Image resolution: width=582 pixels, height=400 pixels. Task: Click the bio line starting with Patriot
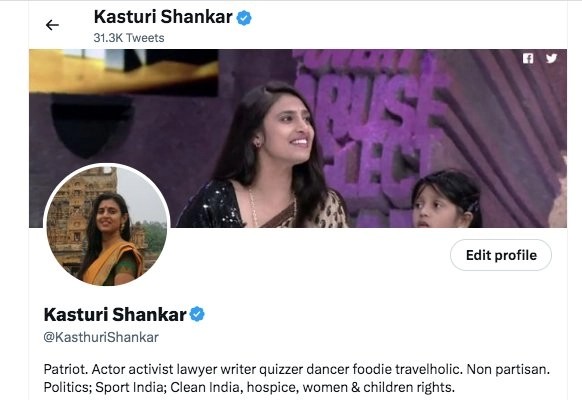coord(297,370)
